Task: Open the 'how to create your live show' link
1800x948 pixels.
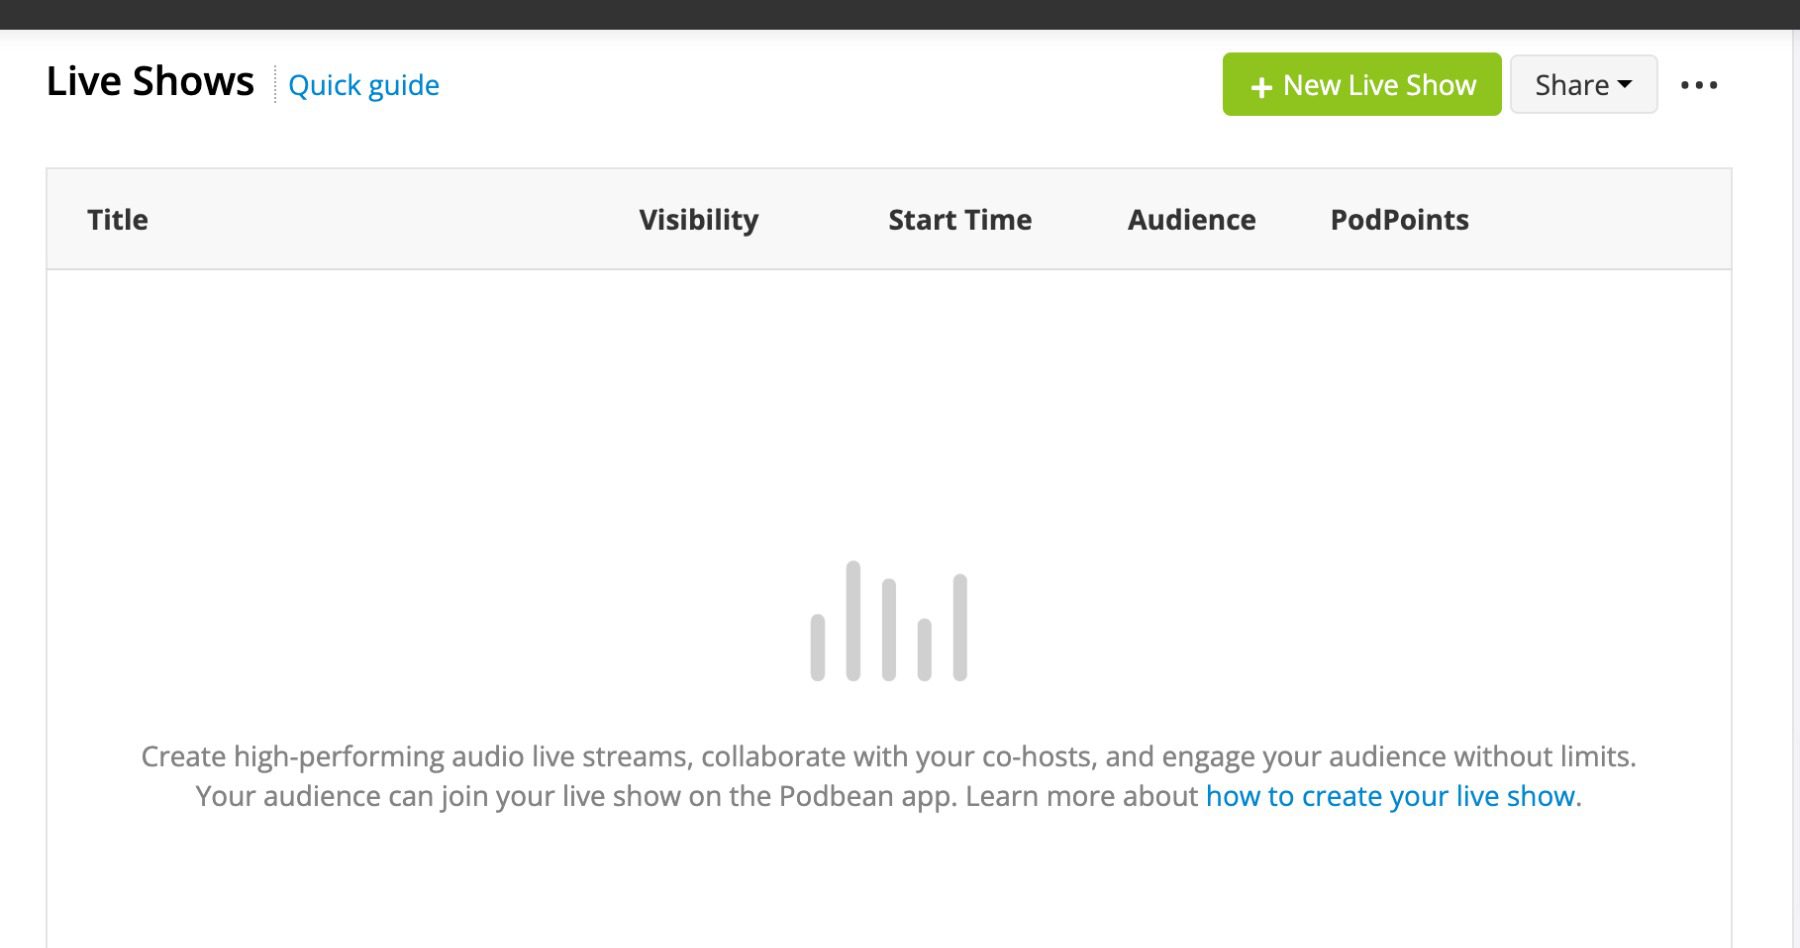Action: coord(1390,796)
